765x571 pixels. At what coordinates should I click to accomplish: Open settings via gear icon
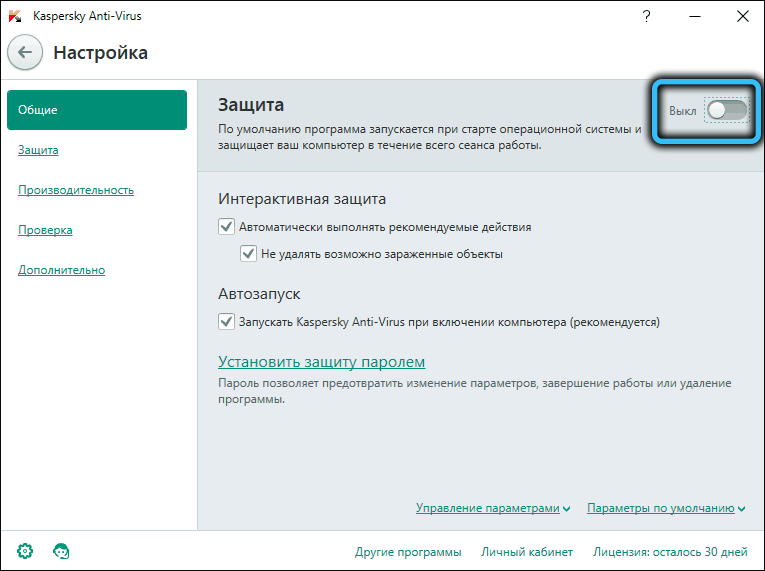coord(25,551)
